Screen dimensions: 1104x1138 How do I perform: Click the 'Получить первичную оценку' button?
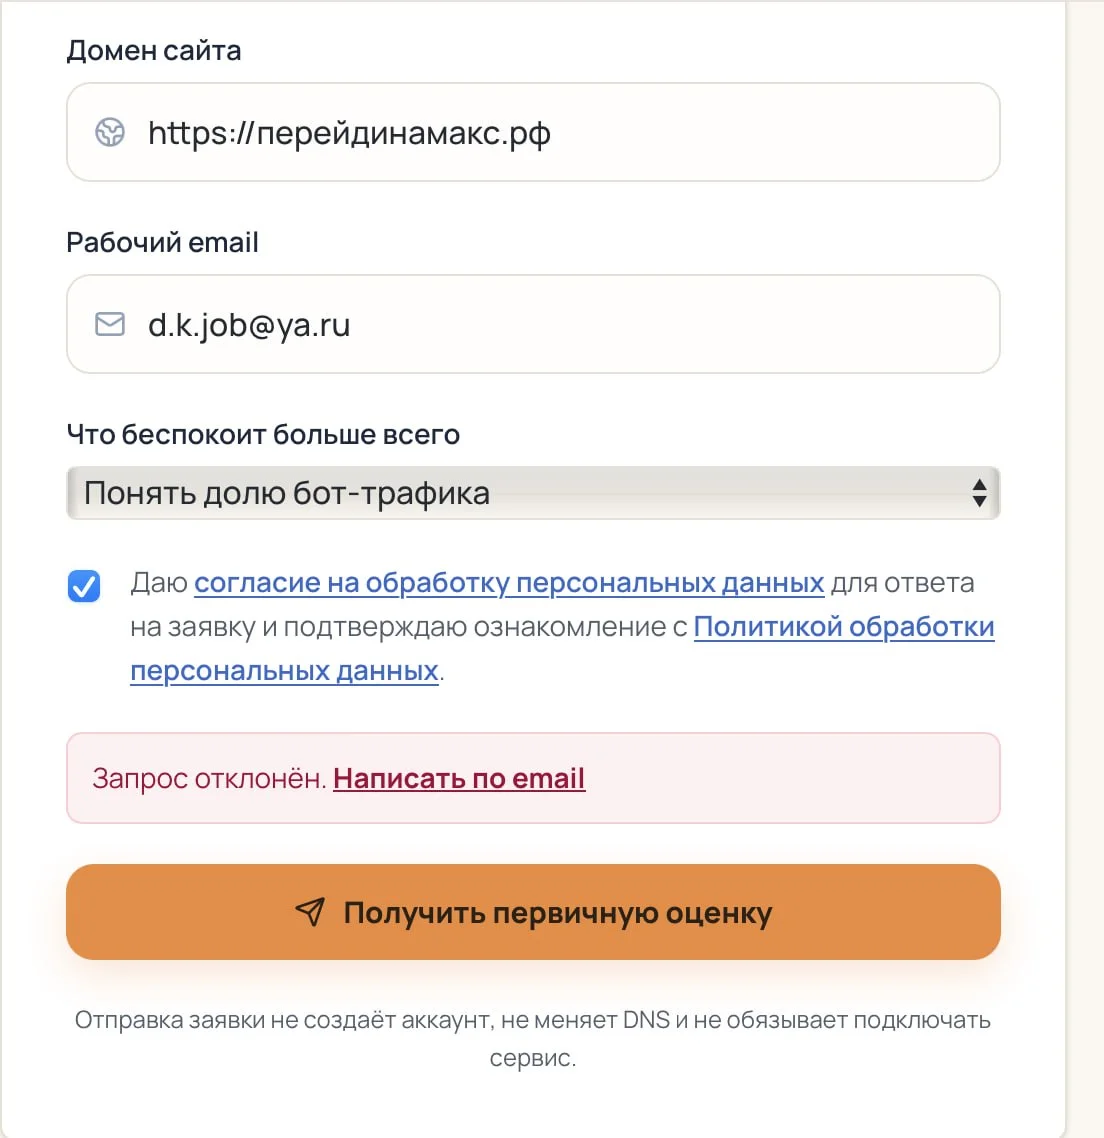click(x=533, y=912)
